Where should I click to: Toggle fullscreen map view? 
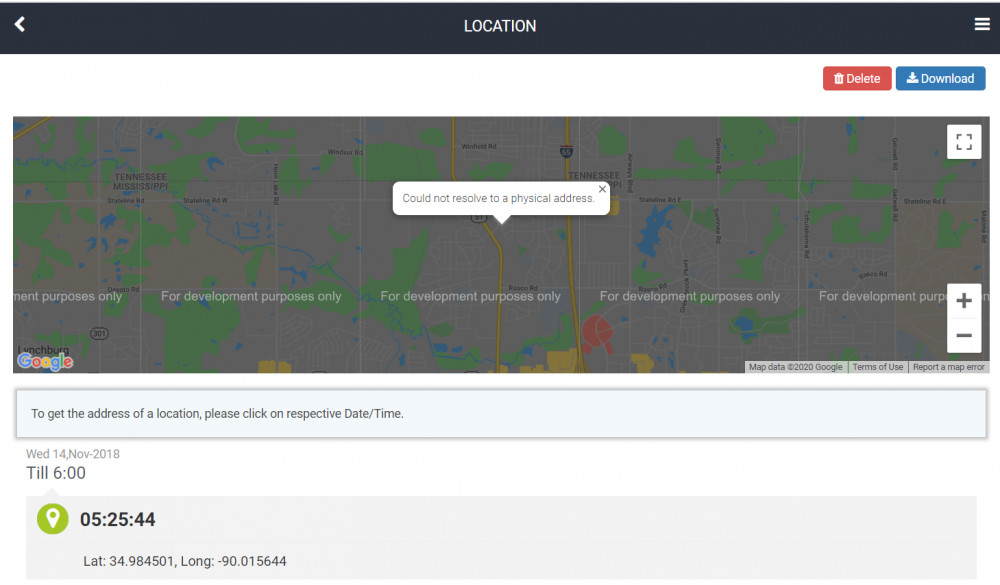(963, 141)
